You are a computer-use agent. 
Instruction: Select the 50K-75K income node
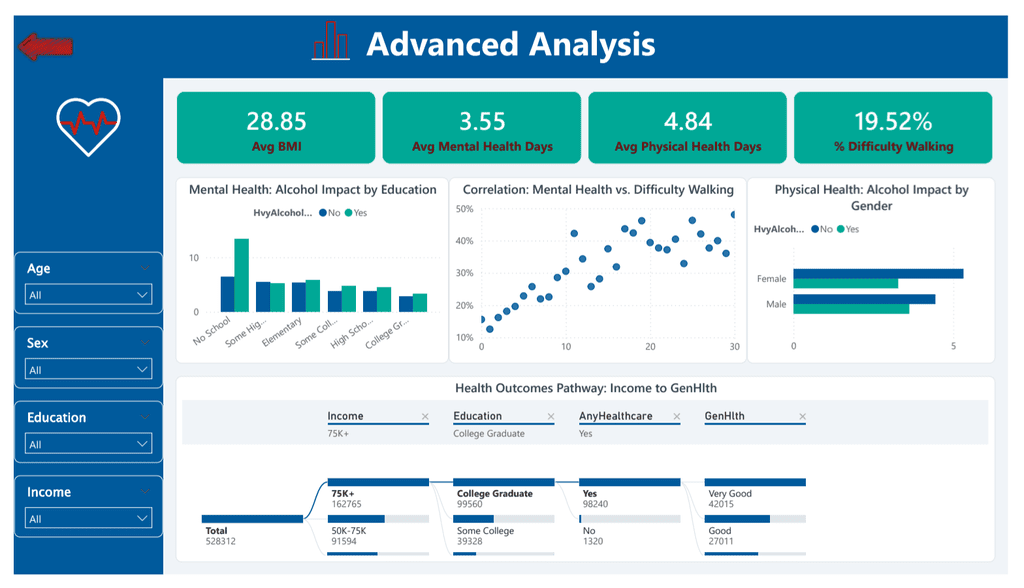tap(378, 532)
